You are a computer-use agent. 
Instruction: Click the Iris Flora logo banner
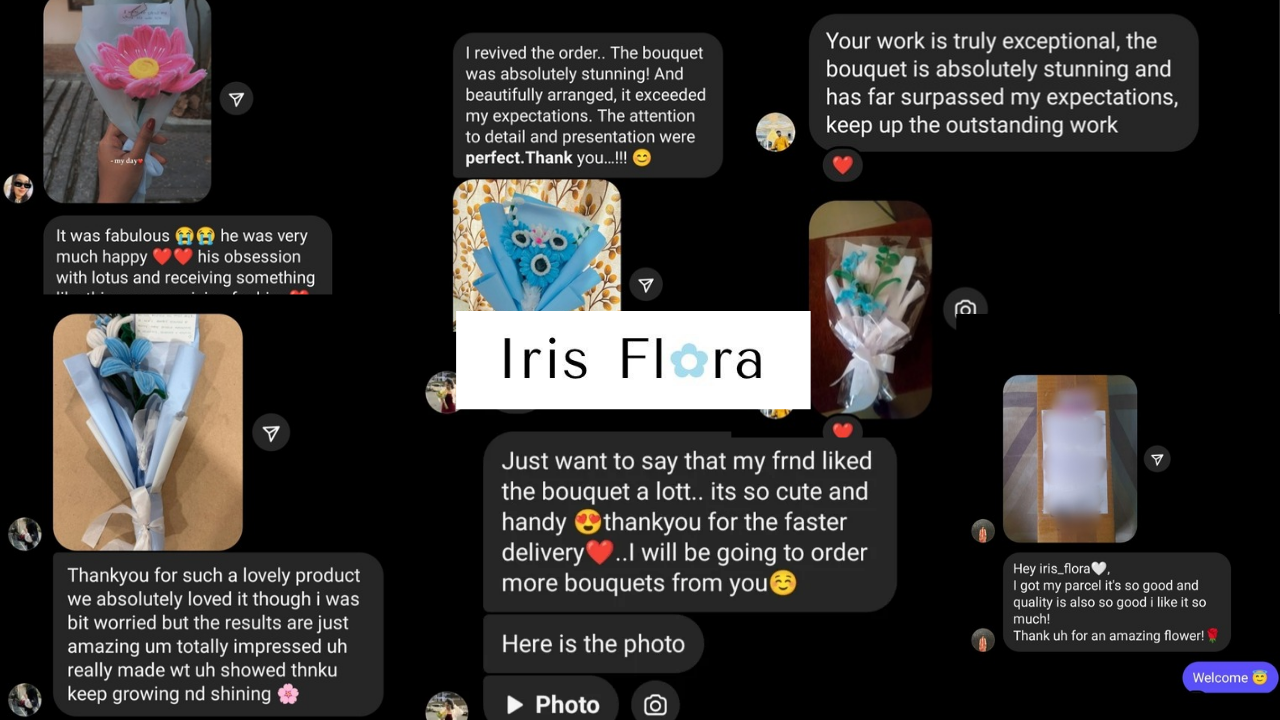coord(633,360)
